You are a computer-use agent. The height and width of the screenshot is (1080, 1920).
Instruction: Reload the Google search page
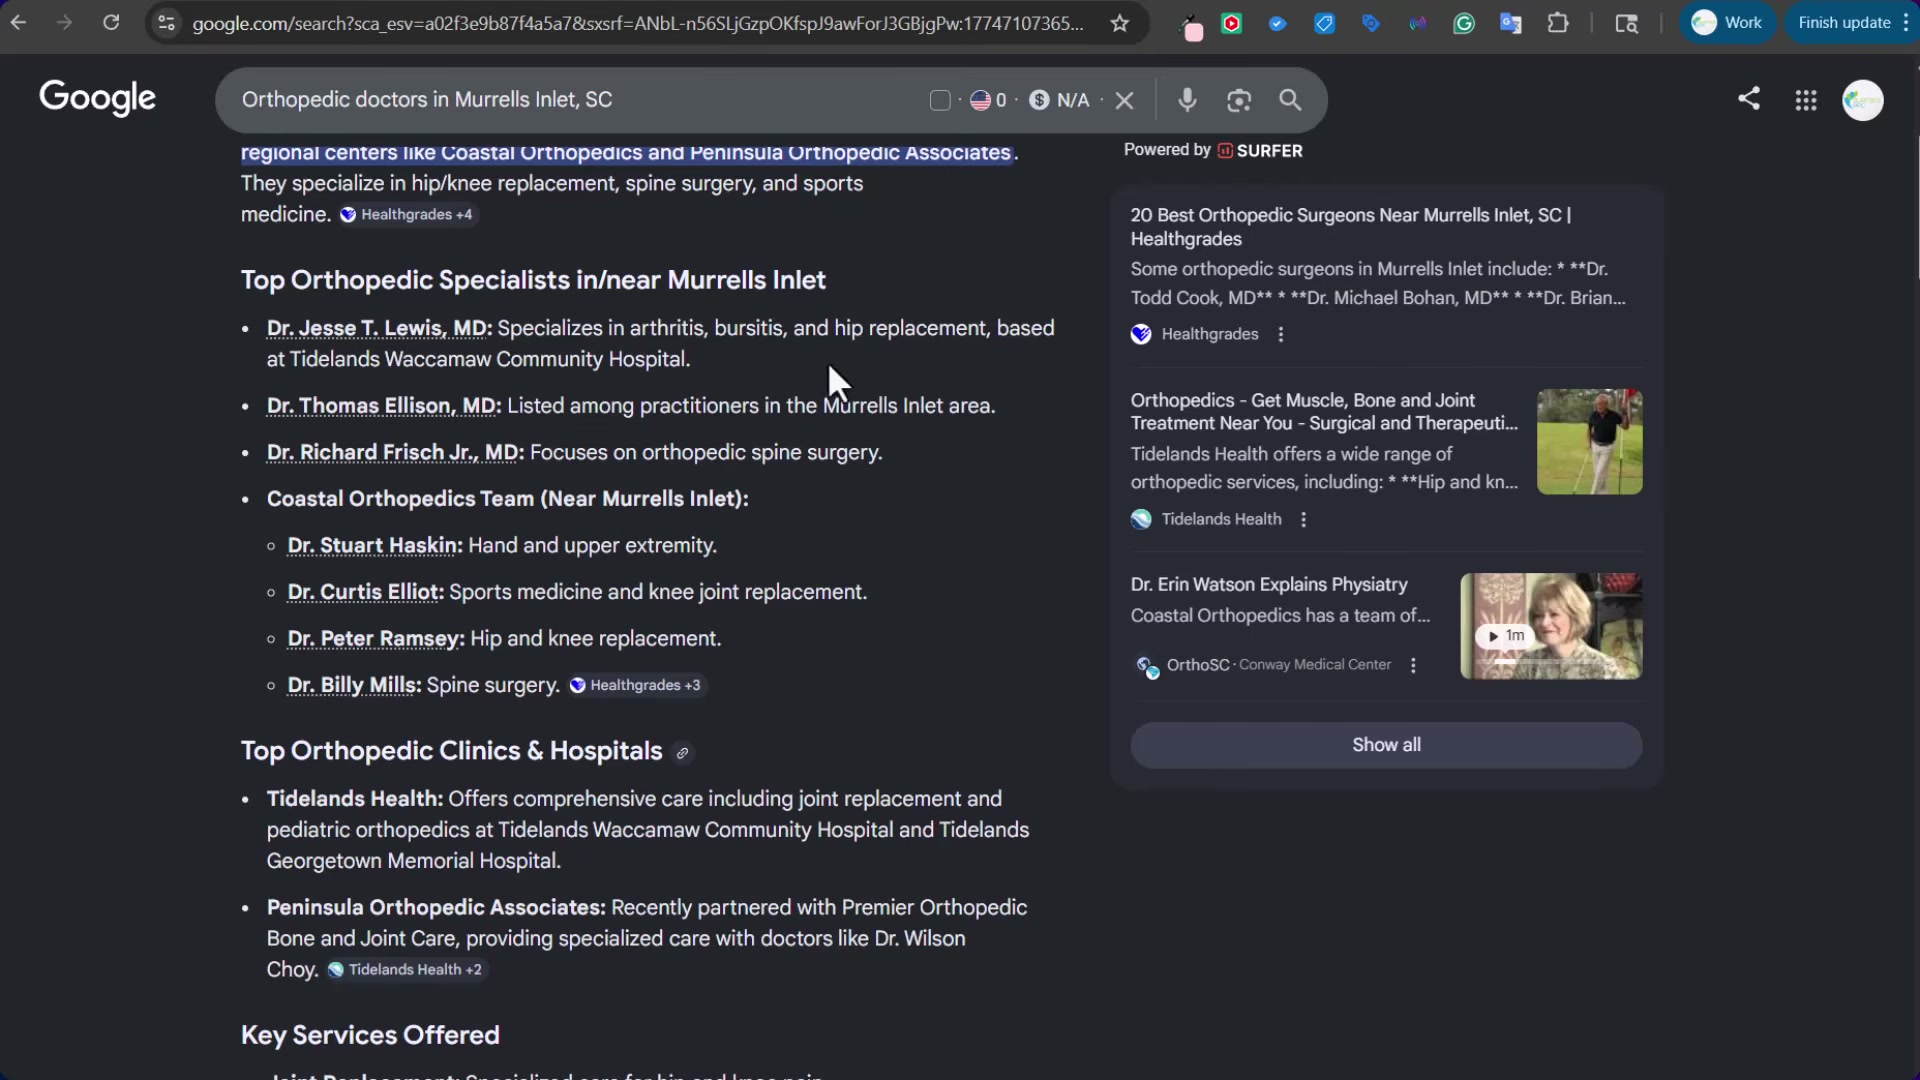[x=111, y=22]
